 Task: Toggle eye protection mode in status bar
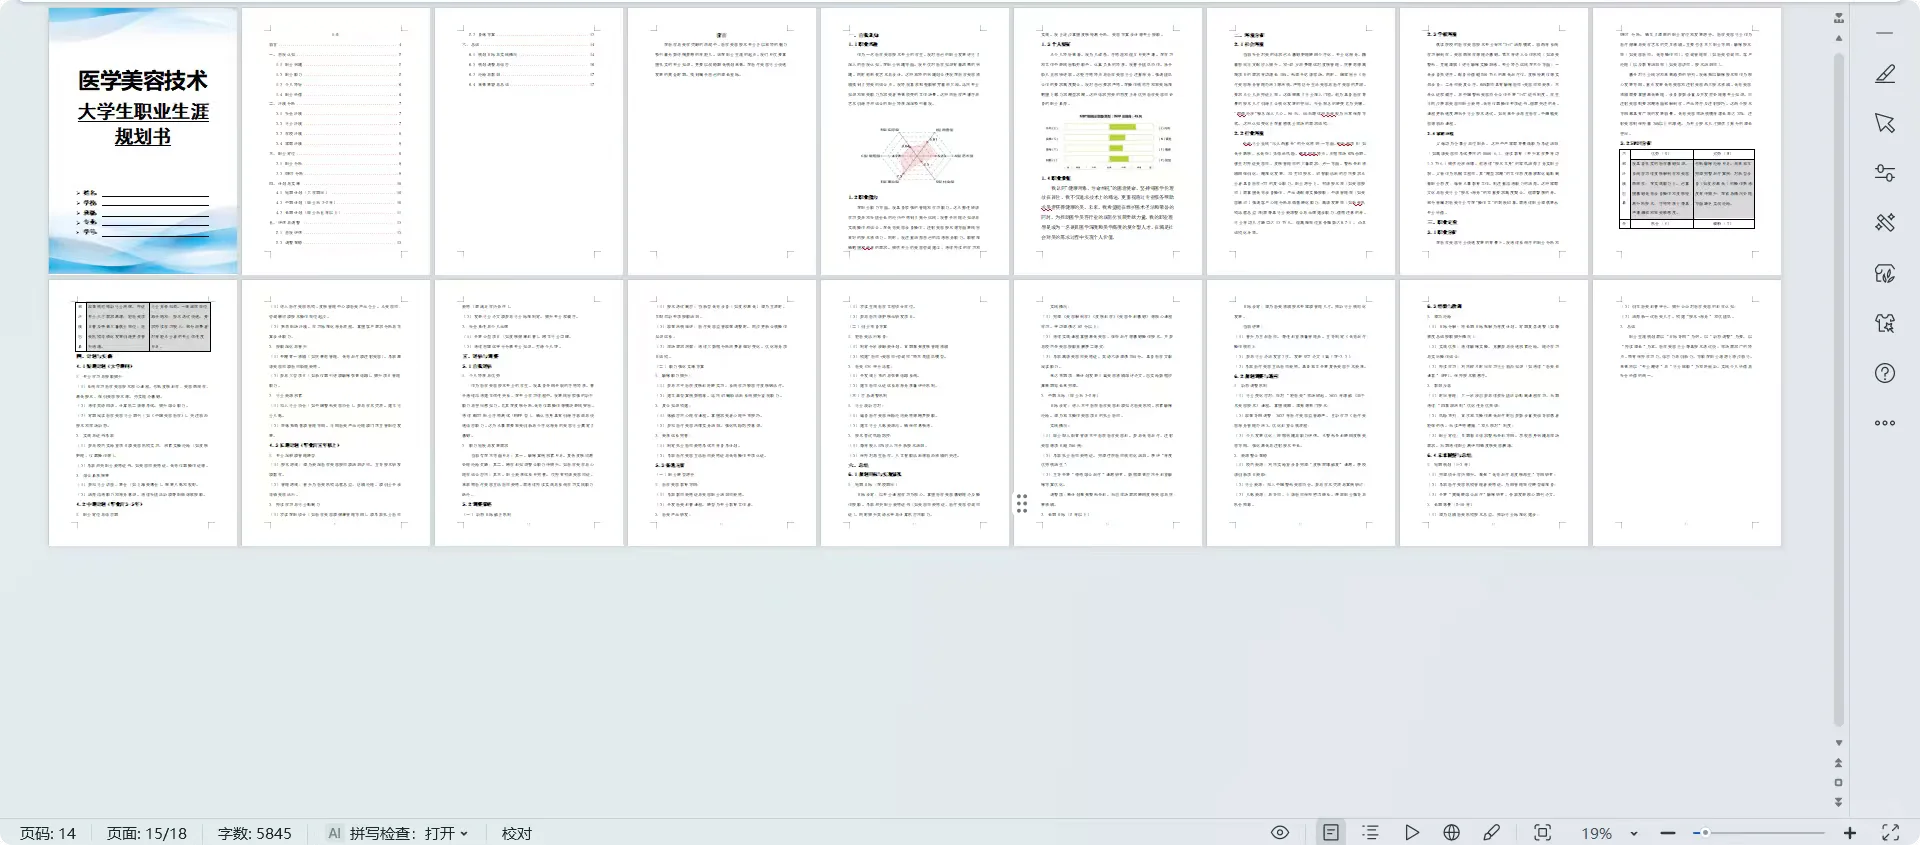[x=1279, y=833]
